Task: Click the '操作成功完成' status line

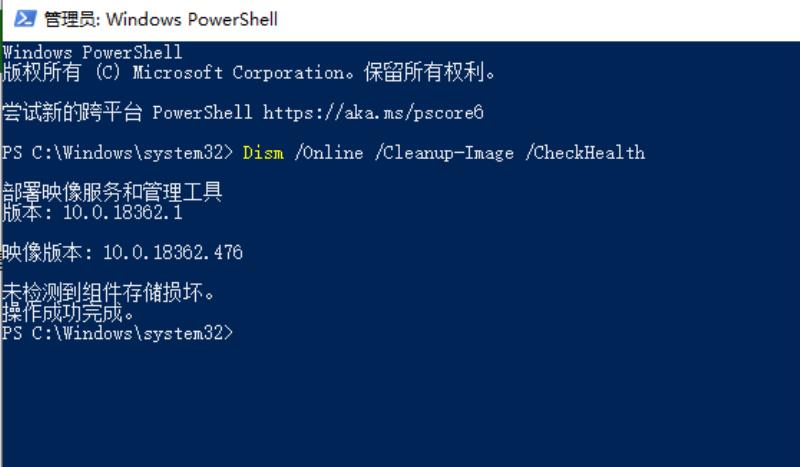Action: point(68,312)
